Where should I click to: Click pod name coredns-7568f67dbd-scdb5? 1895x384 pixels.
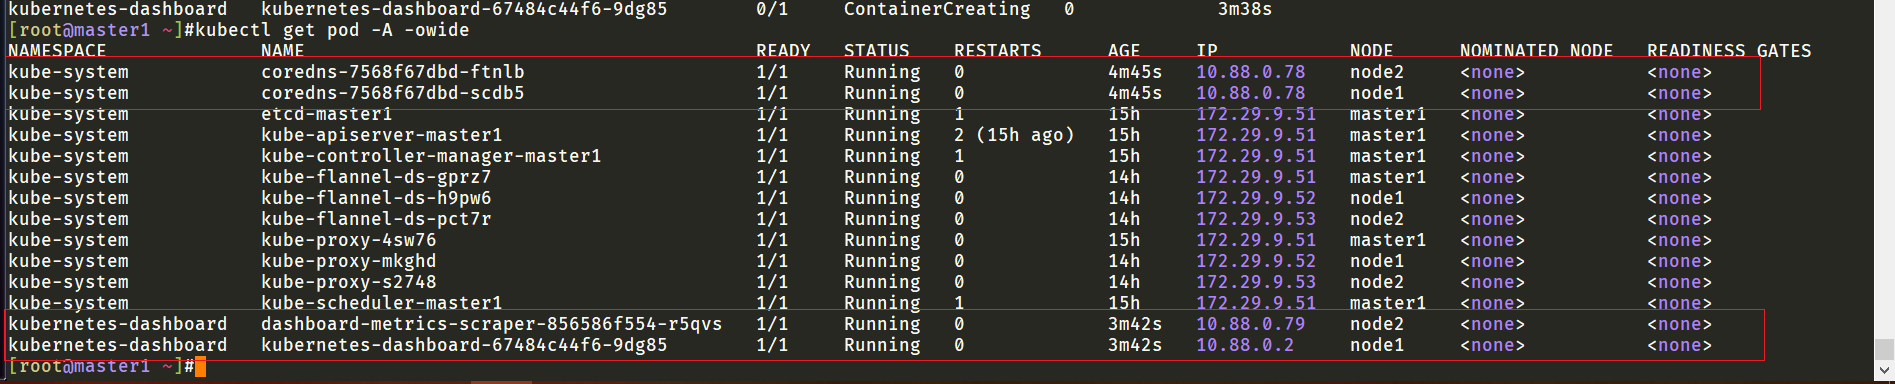(x=393, y=93)
